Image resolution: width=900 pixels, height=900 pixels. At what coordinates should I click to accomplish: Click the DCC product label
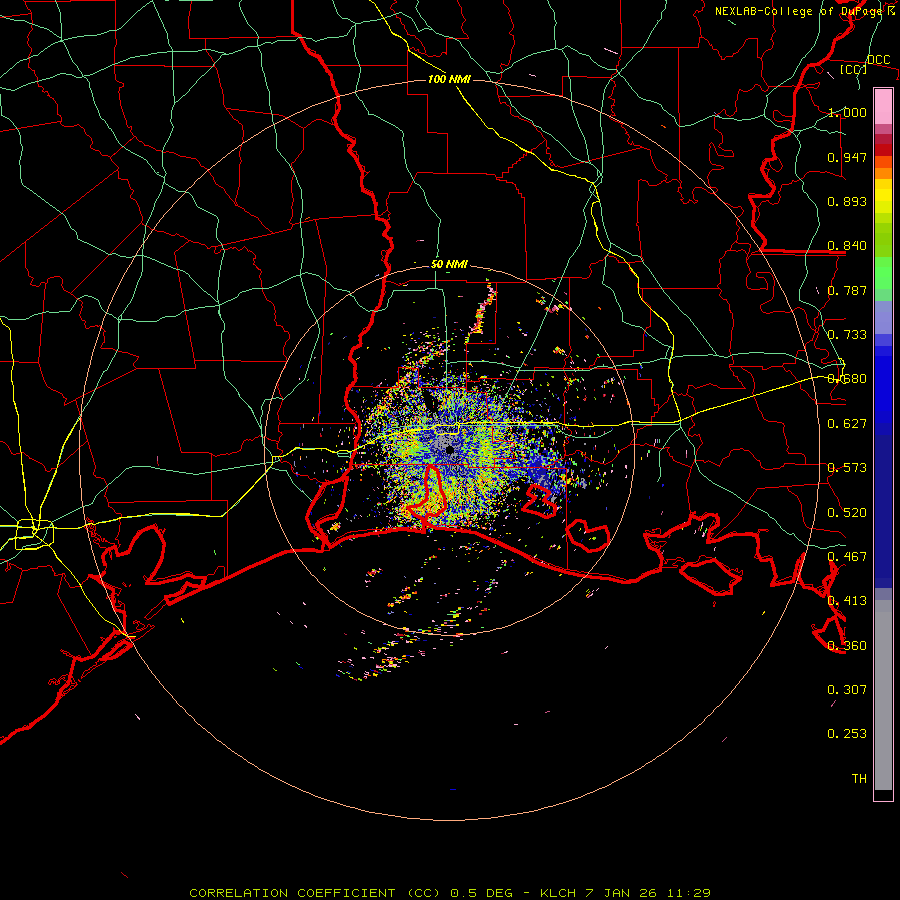878,60
